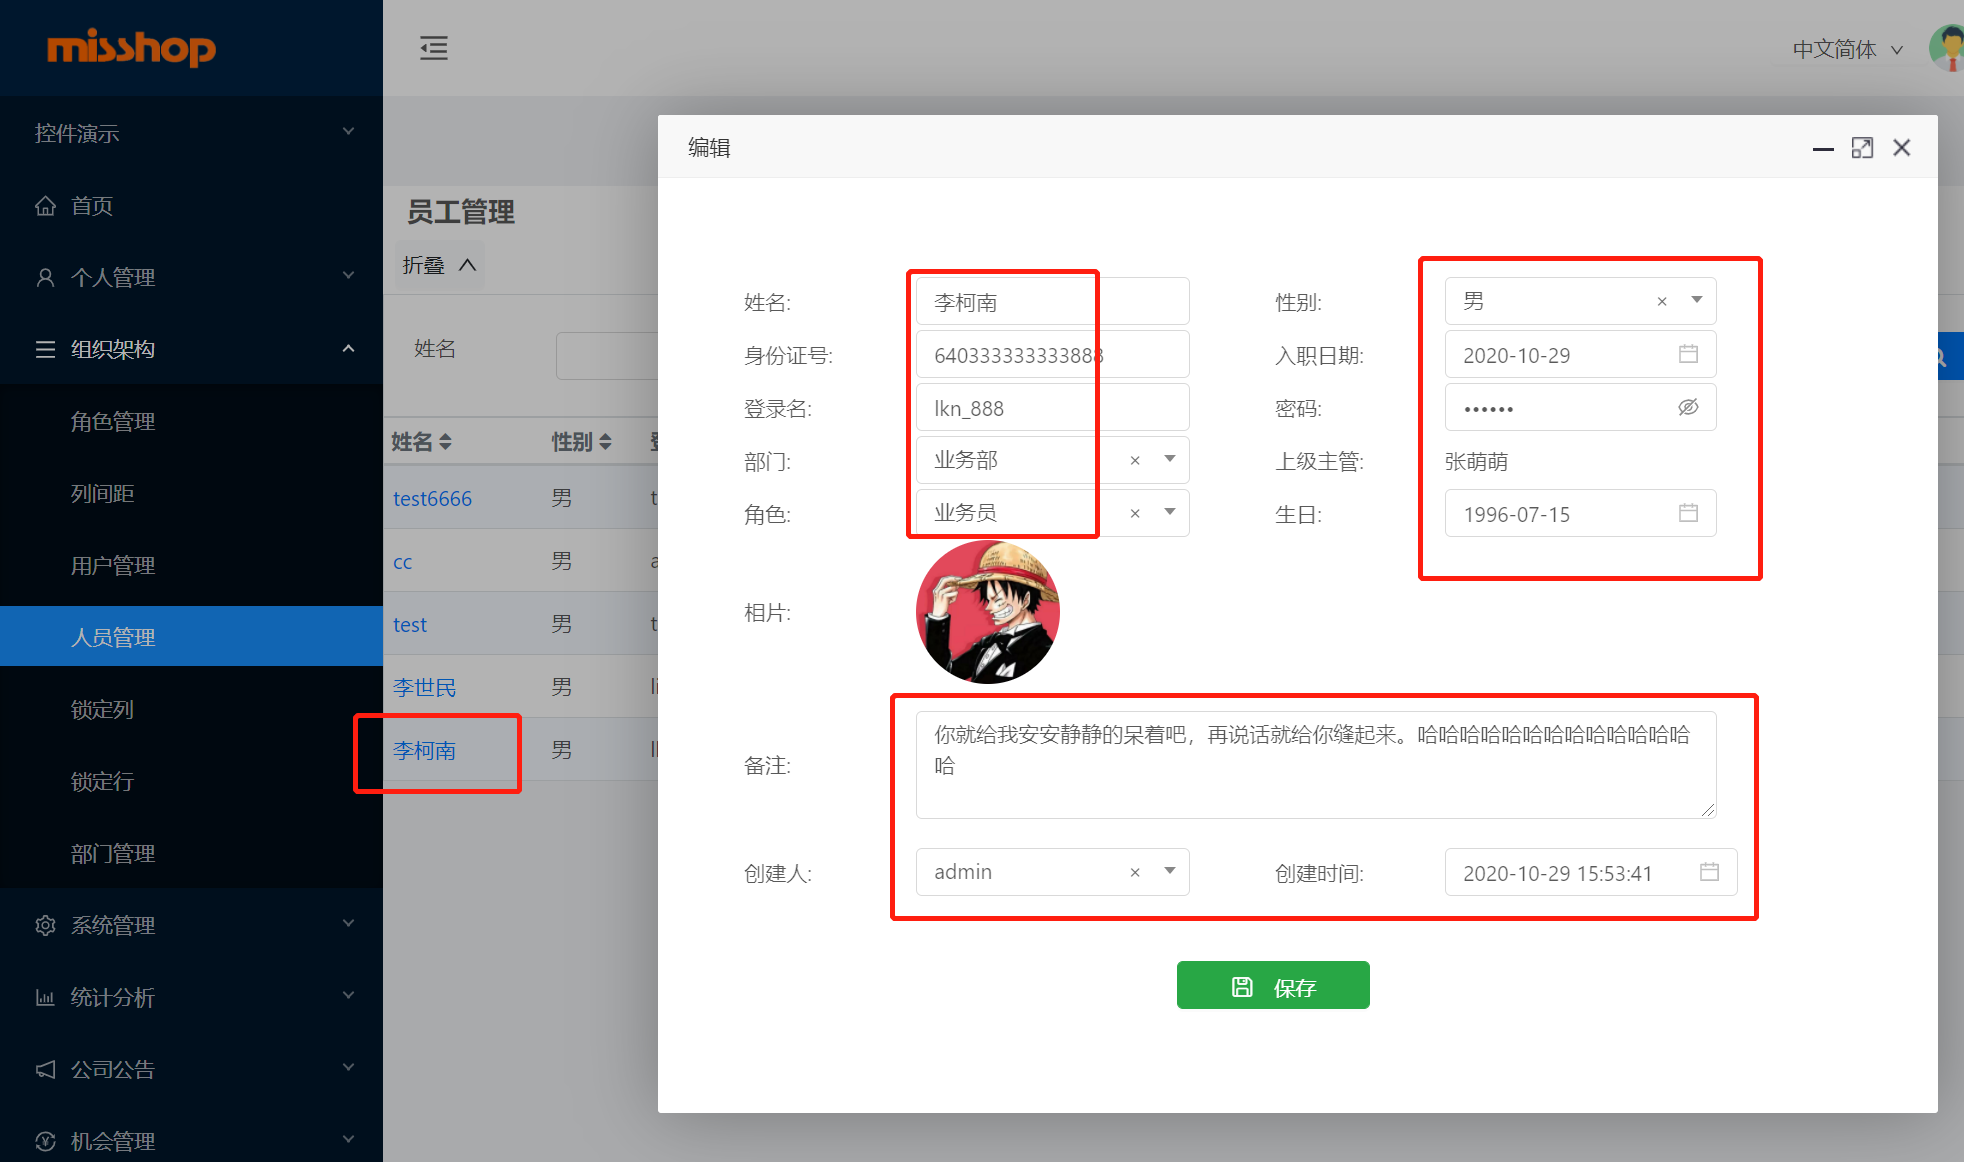Open the 入职日期 calendar icon
The image size is (1964, 1162).
click(1688, 354)
